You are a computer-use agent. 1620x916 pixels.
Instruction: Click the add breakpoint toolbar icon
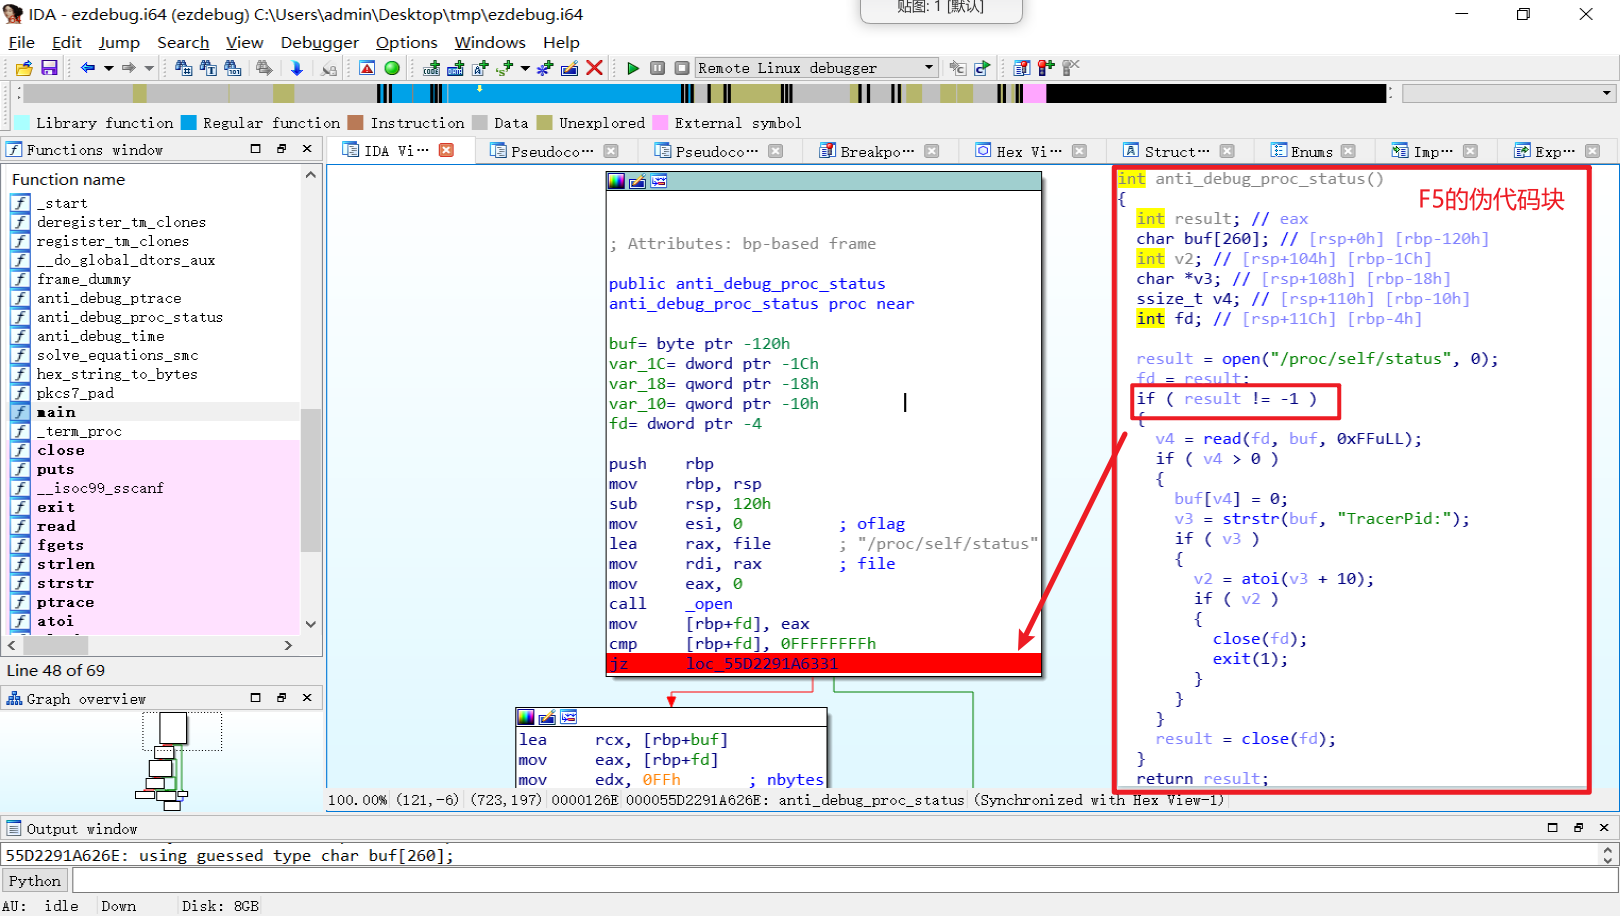point(1046,68)
